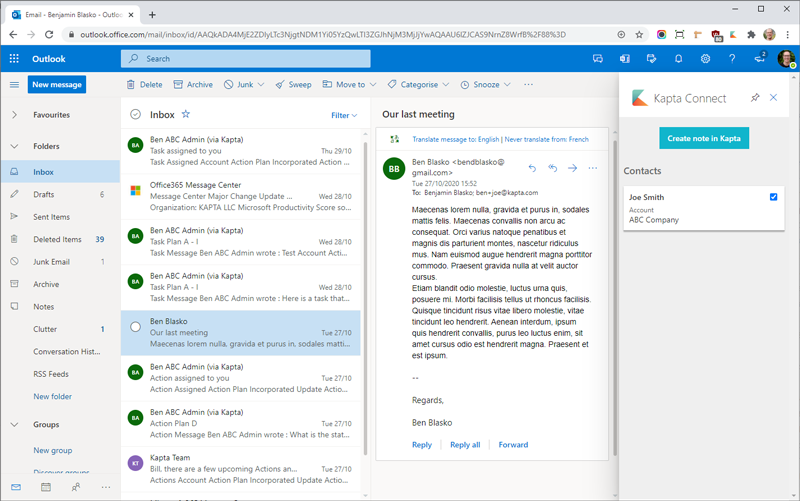Image resolution: width=800 pixels, height=501 pixels.
Task: Switch to People module icon at bottom
Action: [x=76, y=487]
